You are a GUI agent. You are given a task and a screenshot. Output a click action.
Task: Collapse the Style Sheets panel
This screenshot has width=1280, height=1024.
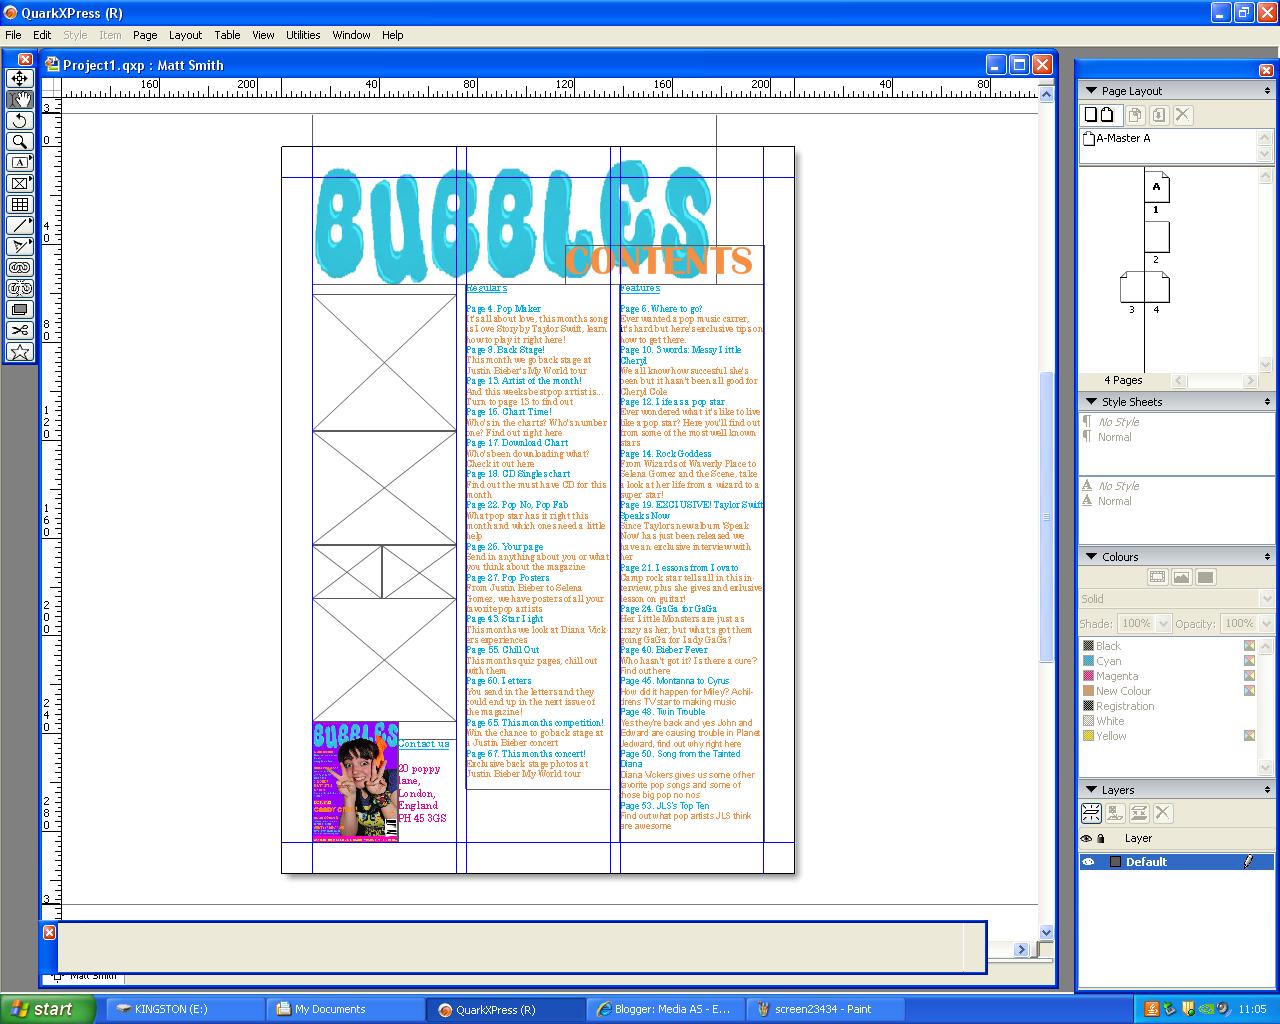[1091, 402]
